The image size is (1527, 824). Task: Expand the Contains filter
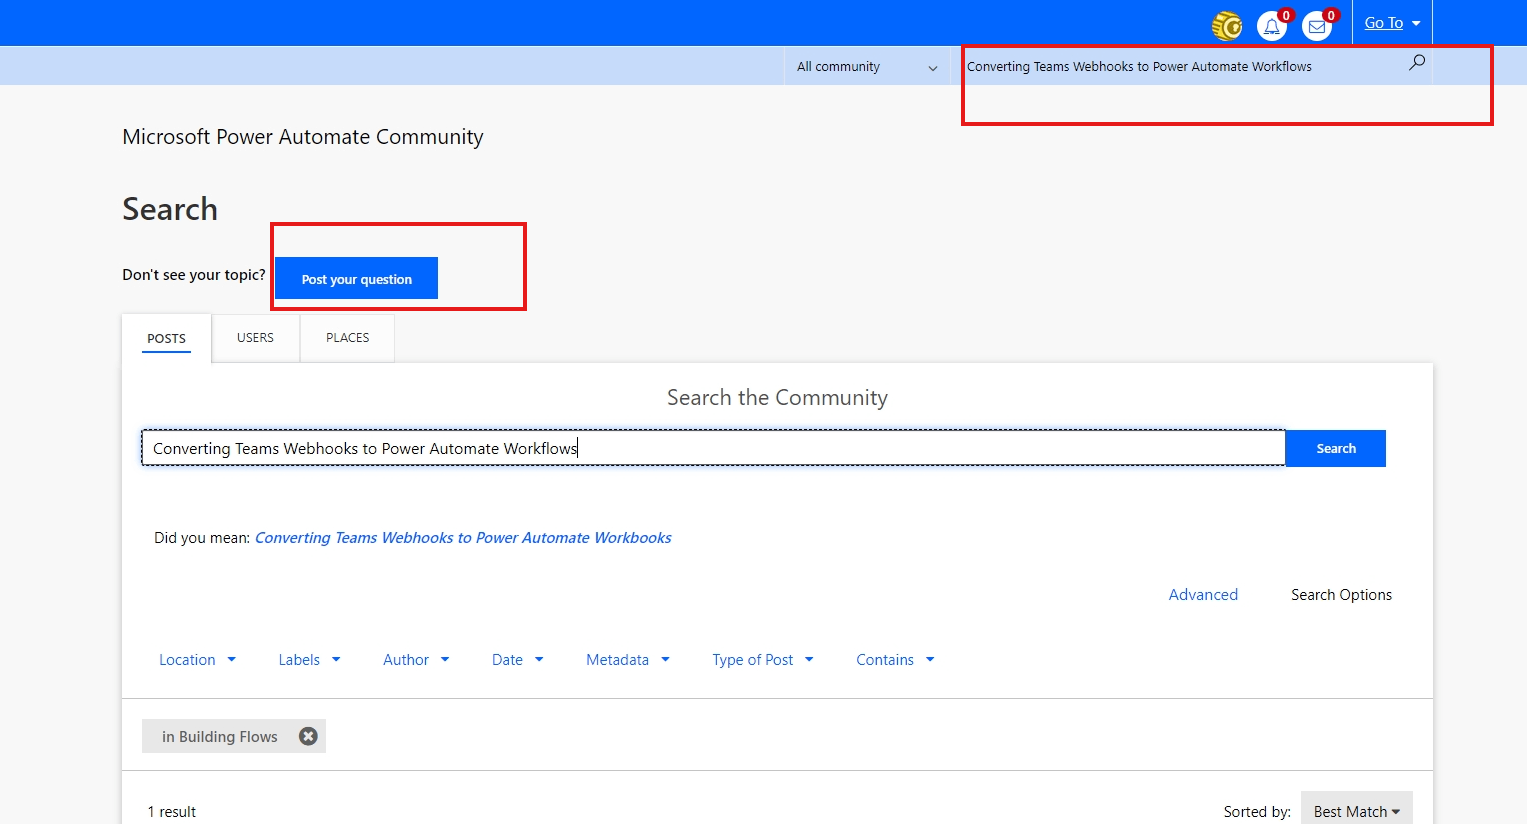coord(895,660)
